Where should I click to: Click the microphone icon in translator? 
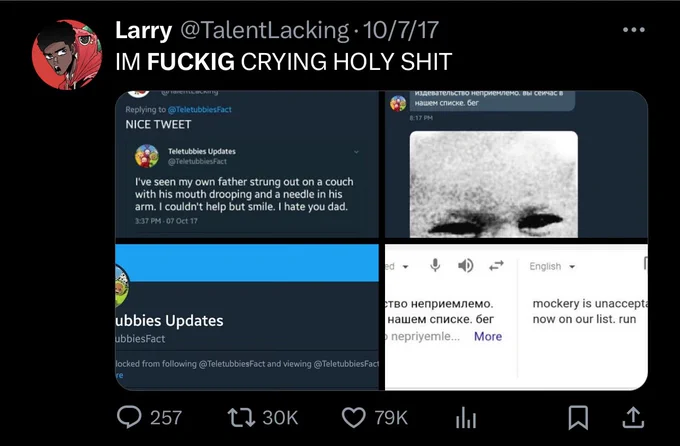tap(435, 265)
